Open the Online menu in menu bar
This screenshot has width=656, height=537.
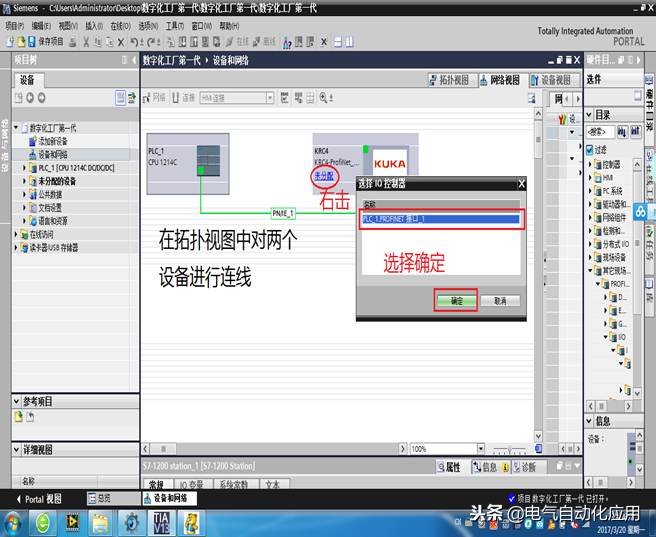120,26
